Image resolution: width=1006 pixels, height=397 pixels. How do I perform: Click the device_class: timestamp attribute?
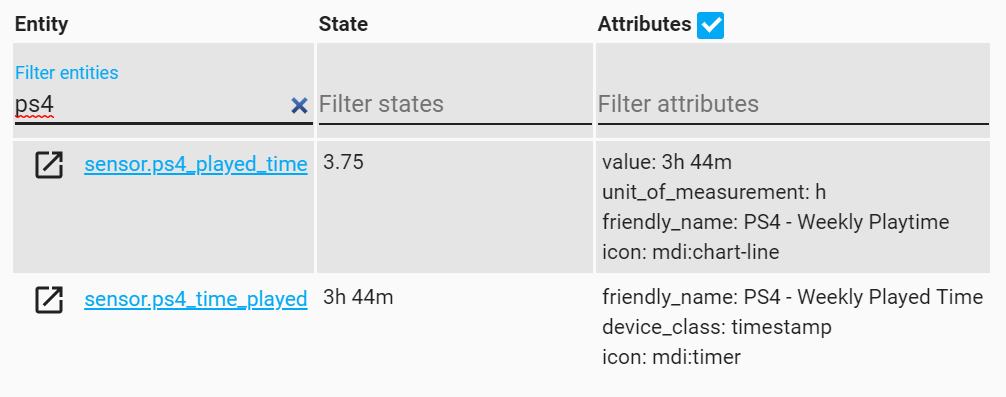click(717, 327)
